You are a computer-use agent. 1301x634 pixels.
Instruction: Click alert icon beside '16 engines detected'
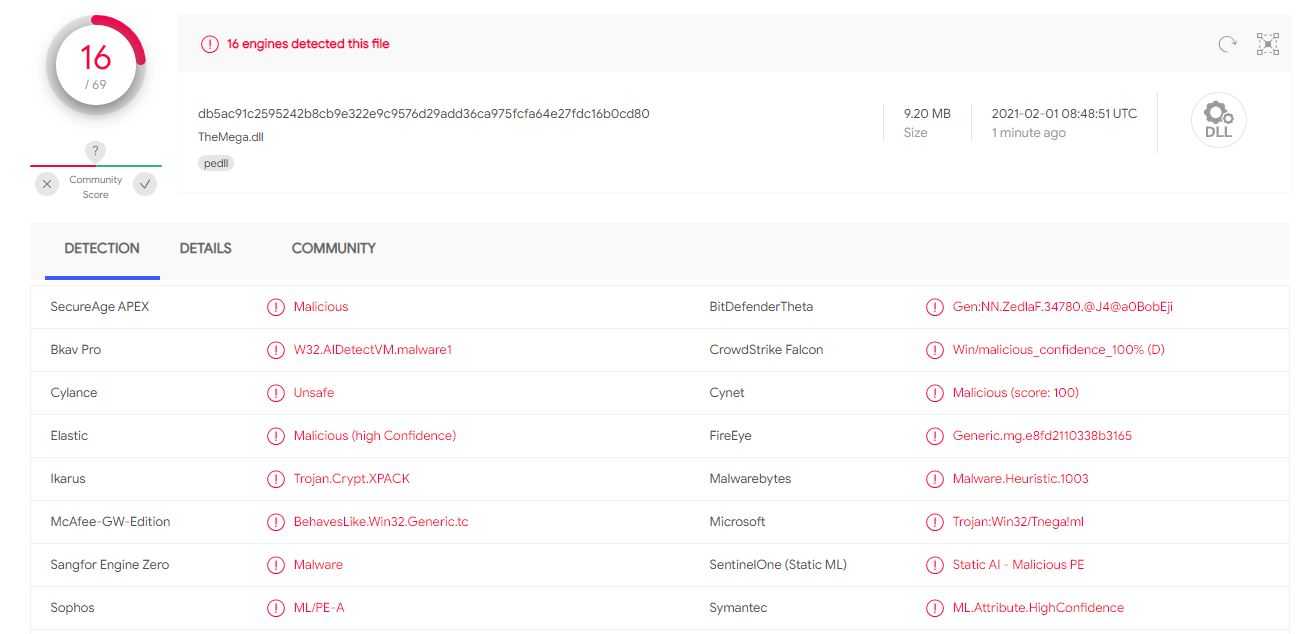(x=209, y=44)
